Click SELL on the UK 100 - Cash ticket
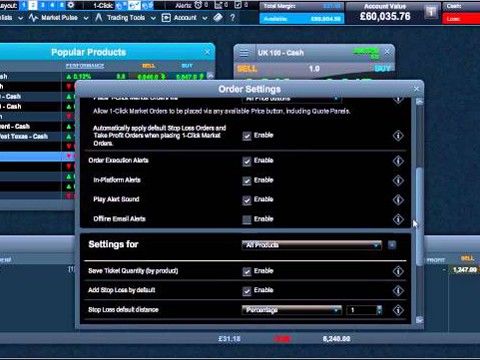Screen dimensions: 480x360 tap(247, 69)
